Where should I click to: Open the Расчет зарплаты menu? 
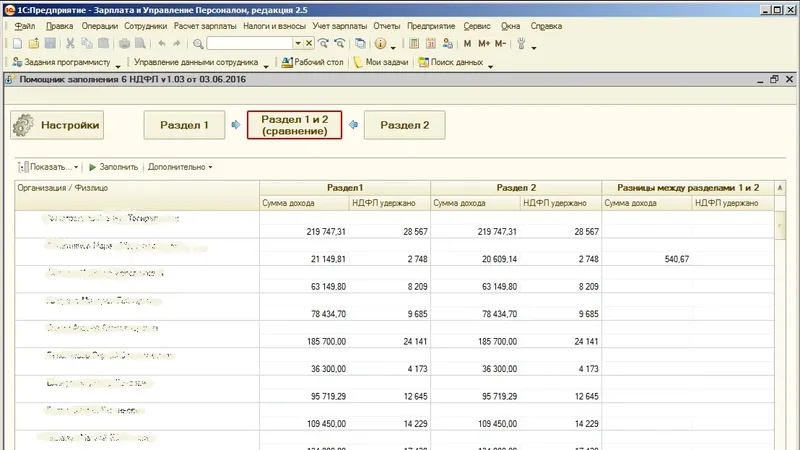point(205,26)
